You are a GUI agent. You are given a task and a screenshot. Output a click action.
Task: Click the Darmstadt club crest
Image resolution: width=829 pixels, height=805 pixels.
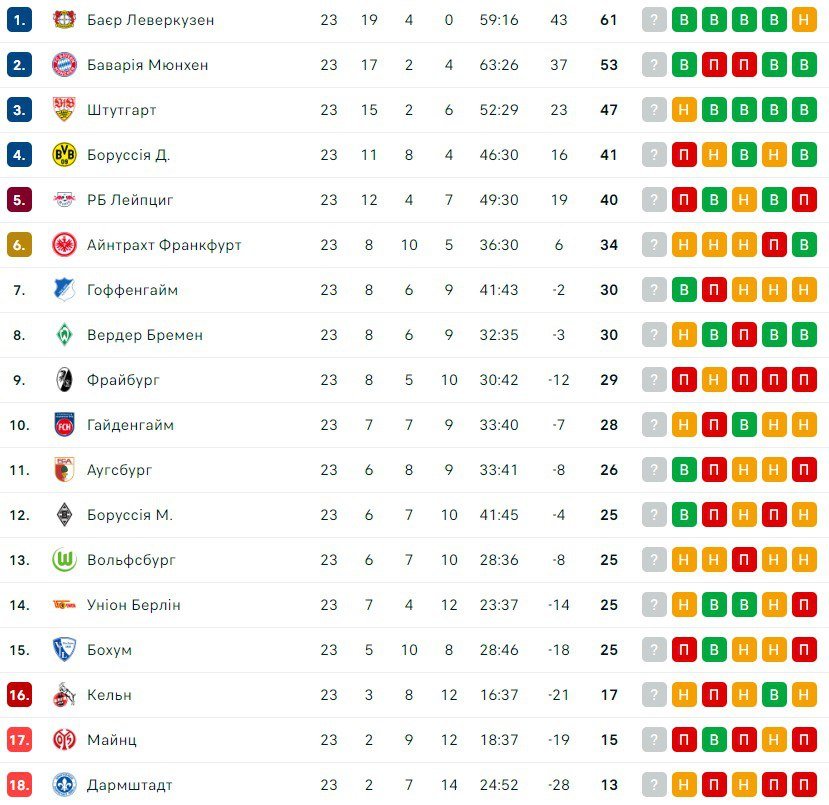(64, 785)
